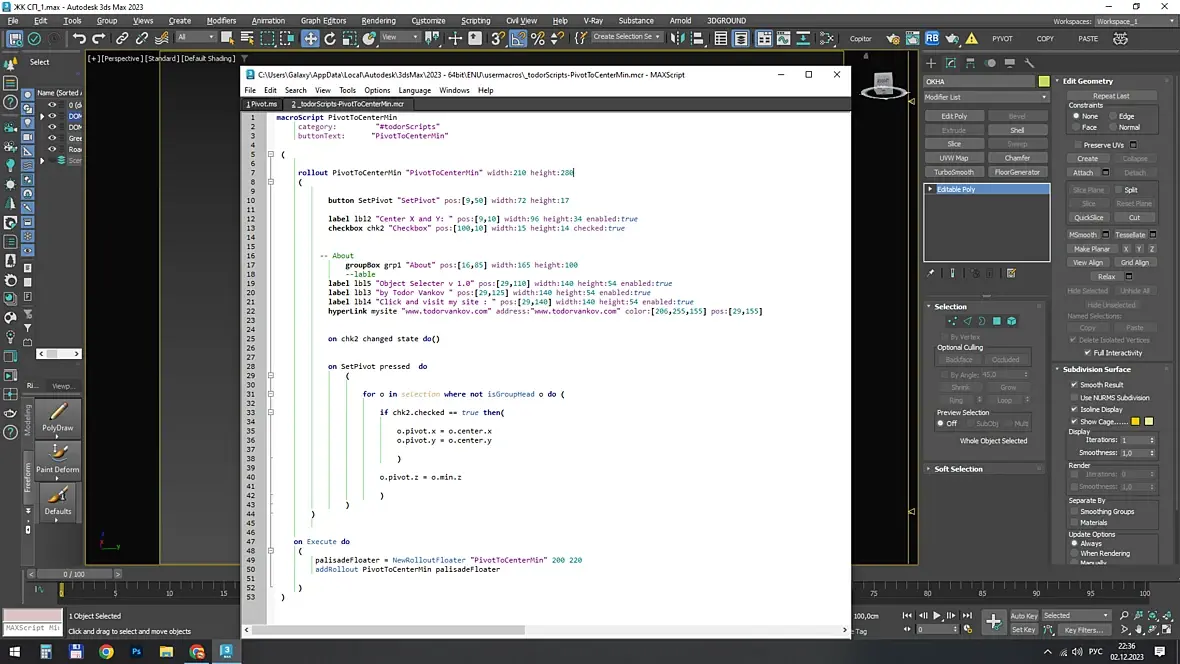Switch to the Pivot.ms editor tab
The width and height of the screenshot is (1180, 664).
pyautogui.click(x=262, y=104)
